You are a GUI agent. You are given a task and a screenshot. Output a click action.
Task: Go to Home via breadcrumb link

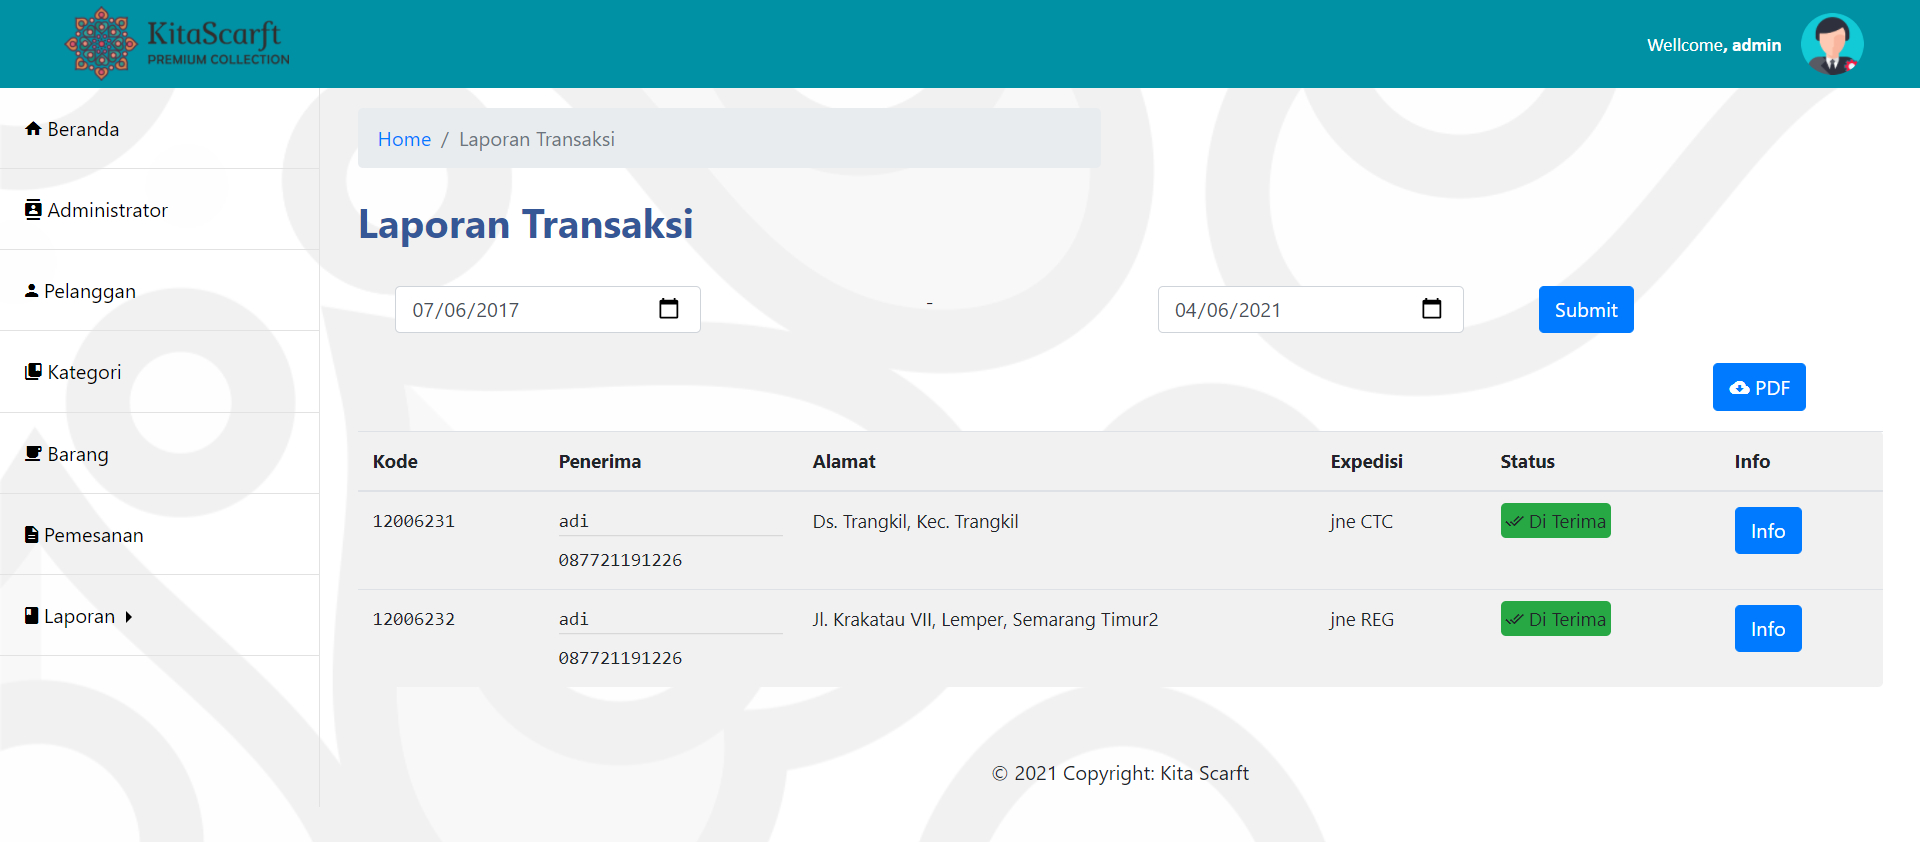404,139
